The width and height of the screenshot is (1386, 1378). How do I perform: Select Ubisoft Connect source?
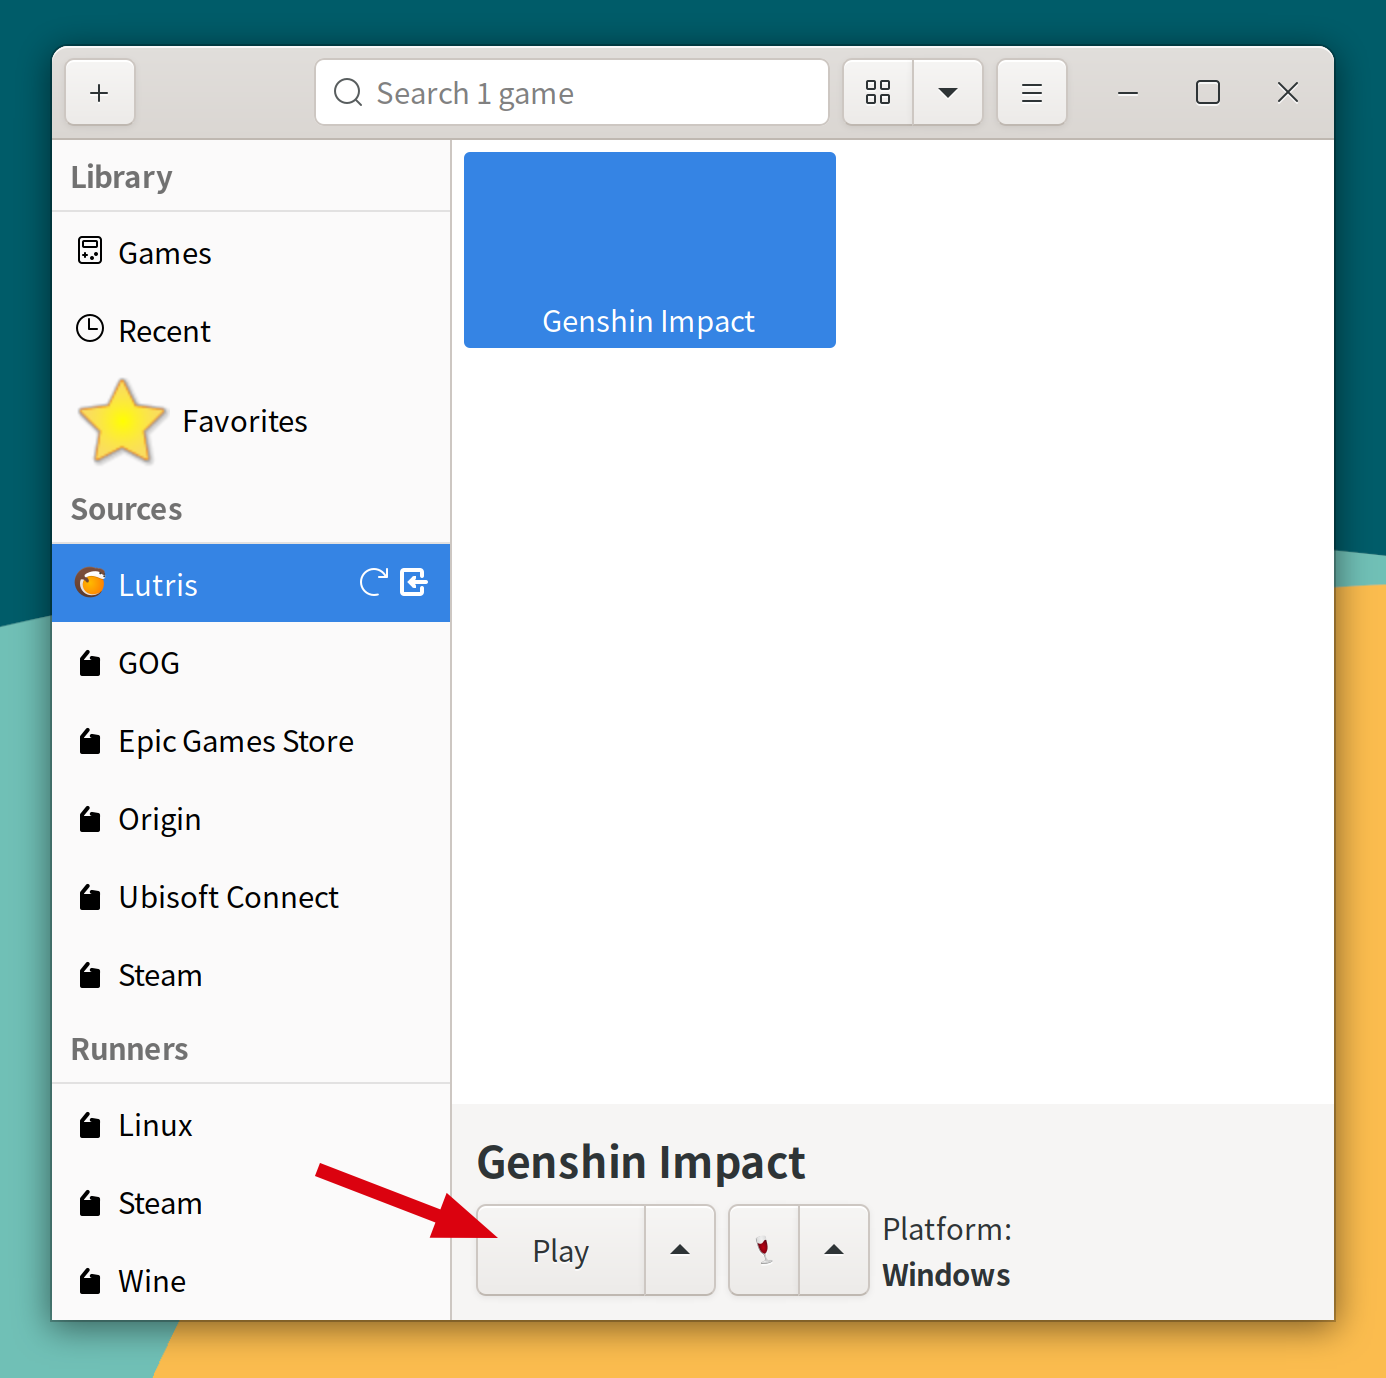(x=251, y=897)
